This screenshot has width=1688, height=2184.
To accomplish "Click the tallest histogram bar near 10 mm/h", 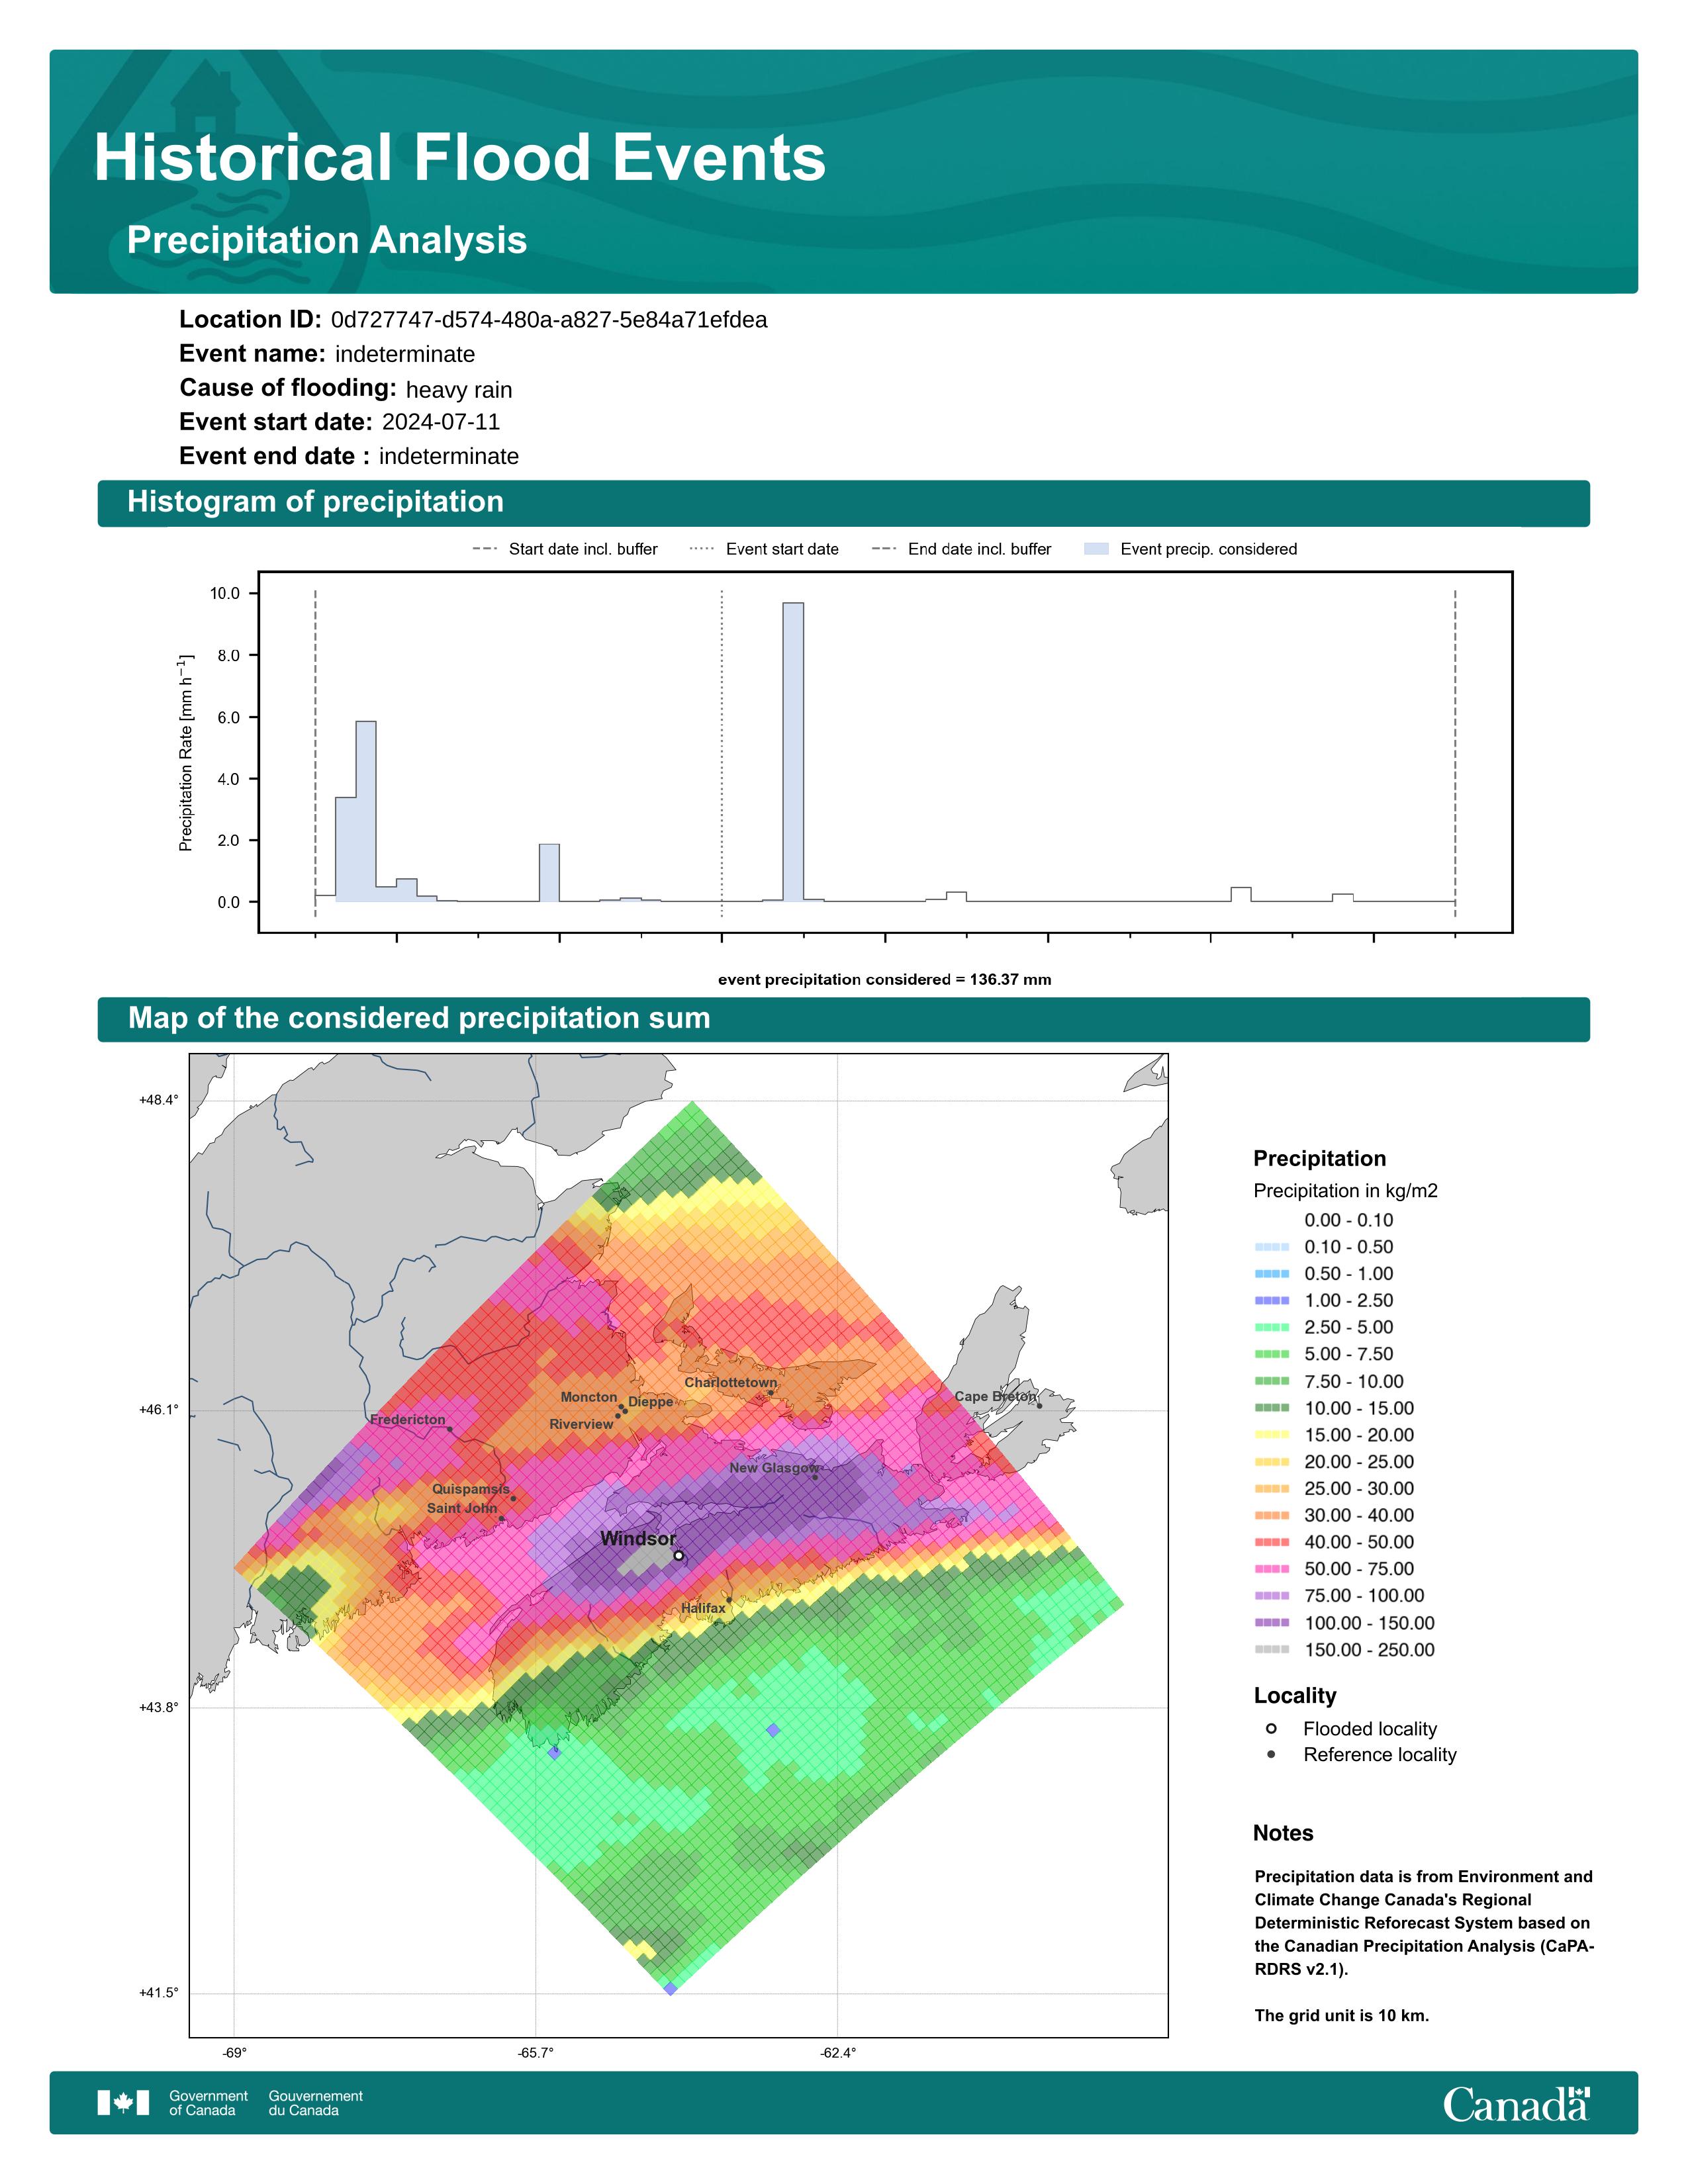I will click(x=793, y=752).
